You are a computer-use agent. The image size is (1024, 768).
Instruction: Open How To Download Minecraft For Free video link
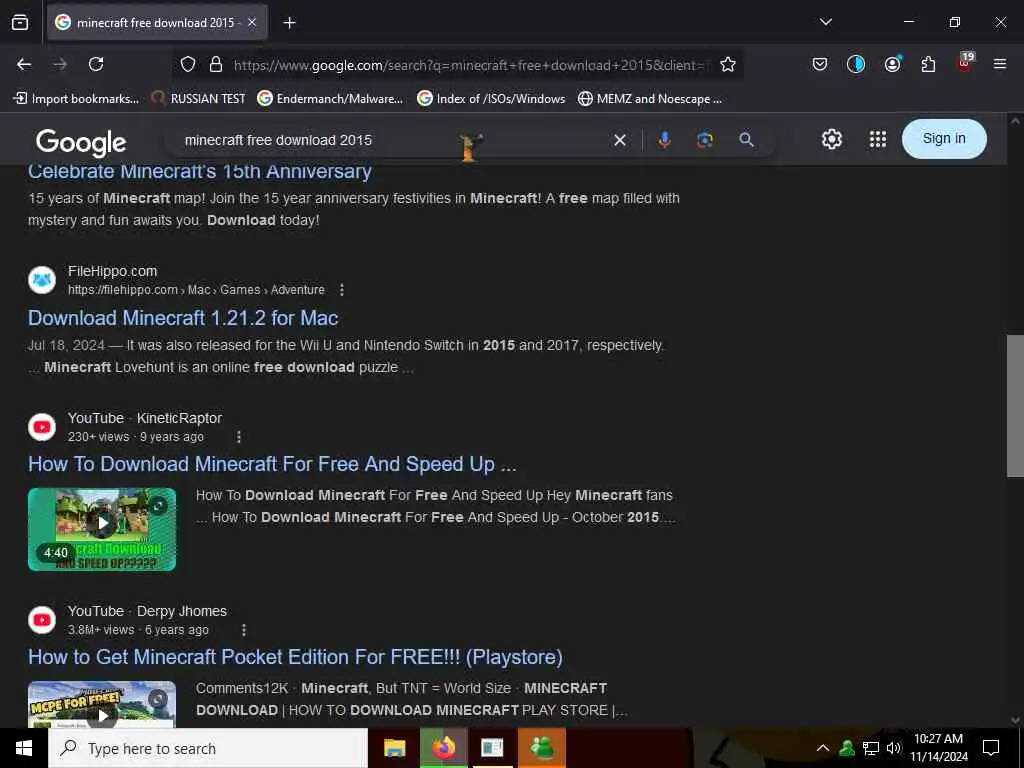272,464
